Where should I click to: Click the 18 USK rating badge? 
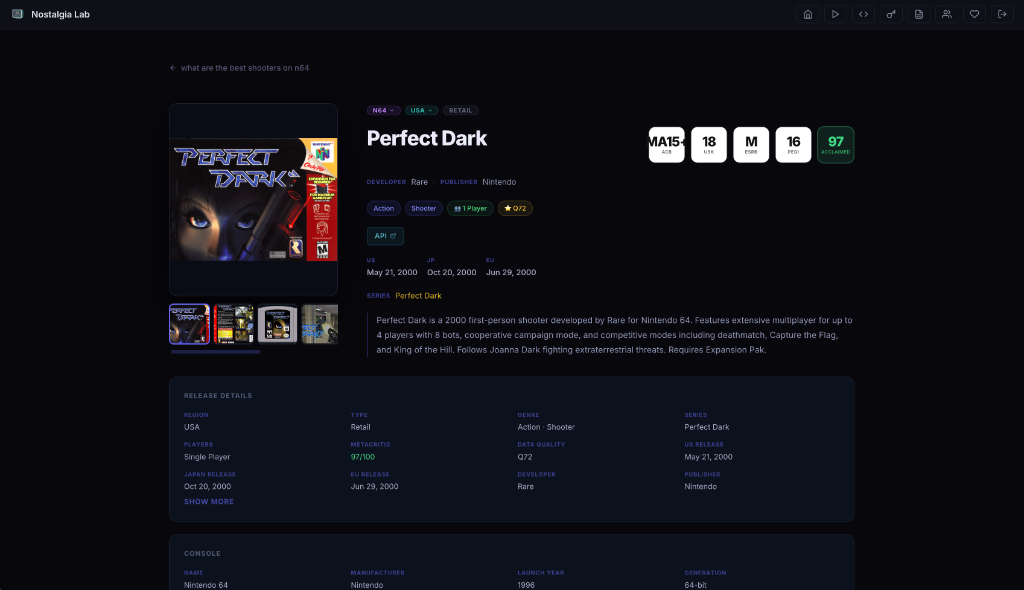click(x=709, y=144)
